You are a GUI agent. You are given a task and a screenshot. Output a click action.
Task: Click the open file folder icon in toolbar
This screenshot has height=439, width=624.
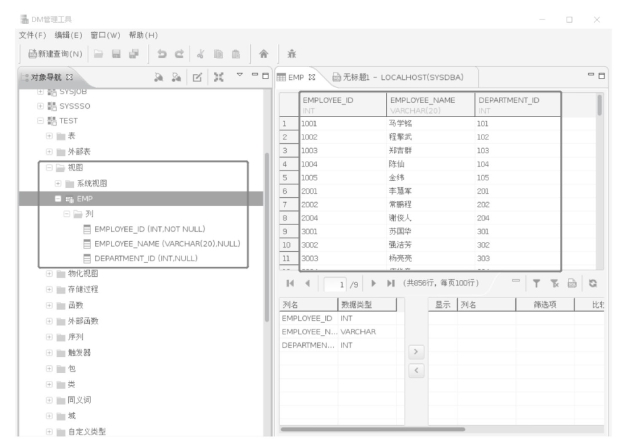(98, 54)
